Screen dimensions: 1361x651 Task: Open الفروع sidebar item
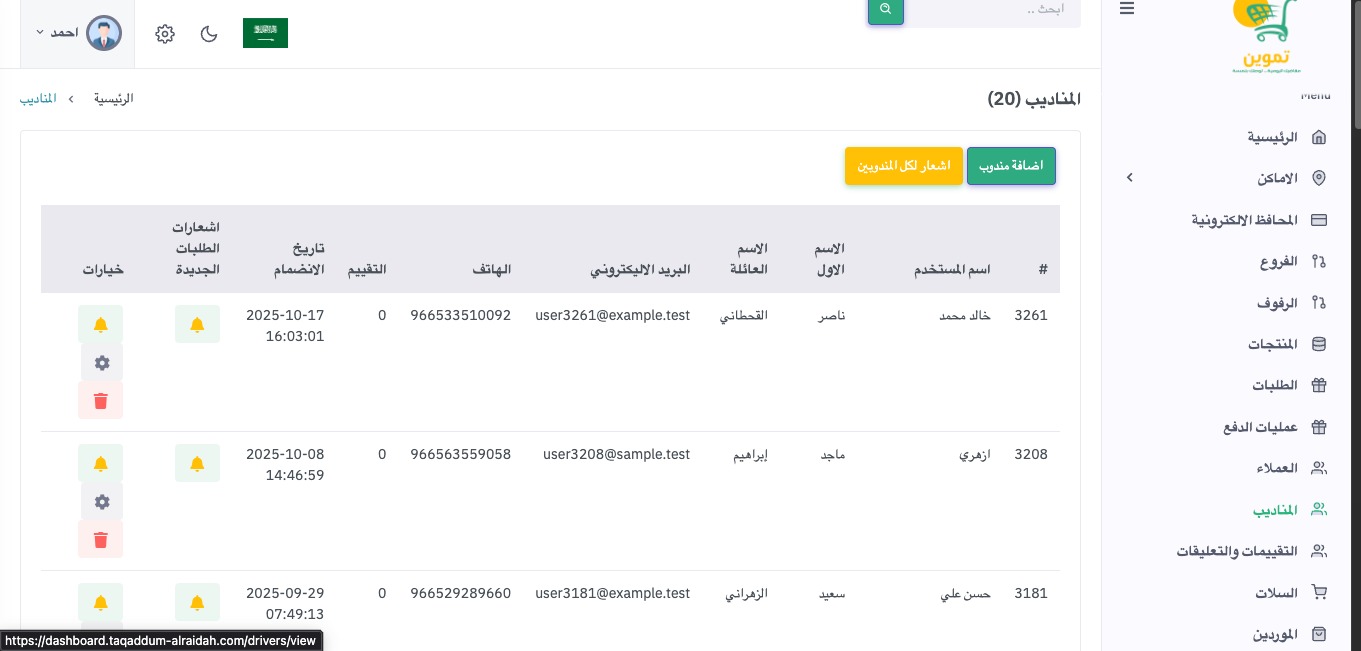1279,261
